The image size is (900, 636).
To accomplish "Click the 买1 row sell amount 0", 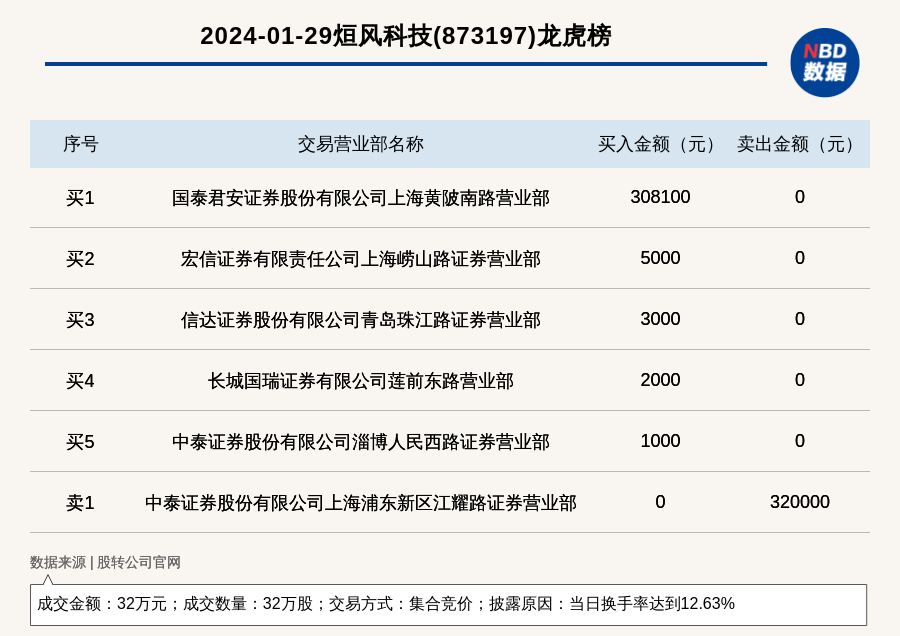I will click(x=800, y=197).
